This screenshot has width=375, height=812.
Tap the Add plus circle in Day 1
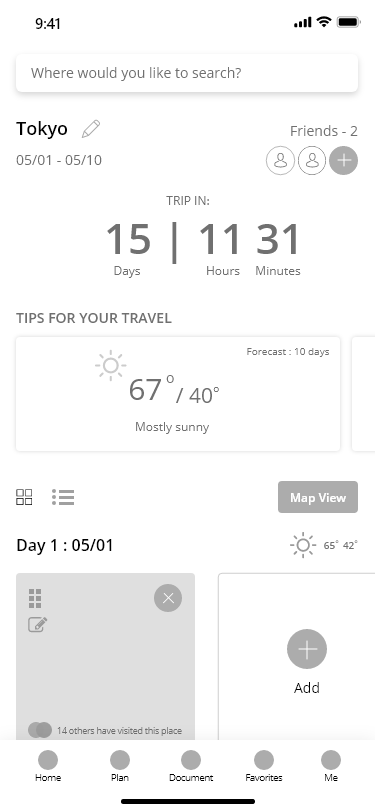(x=307, y=649)
